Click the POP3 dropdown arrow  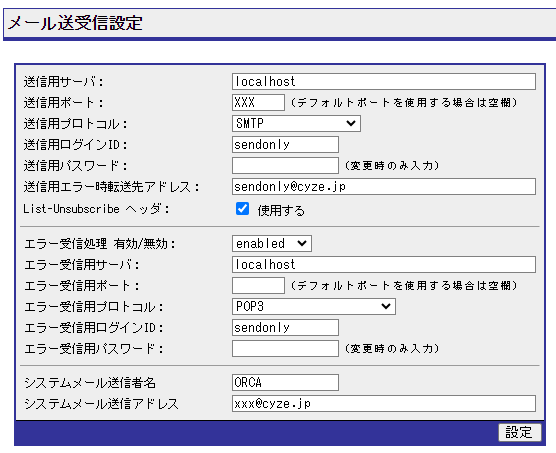click(386, 306)
